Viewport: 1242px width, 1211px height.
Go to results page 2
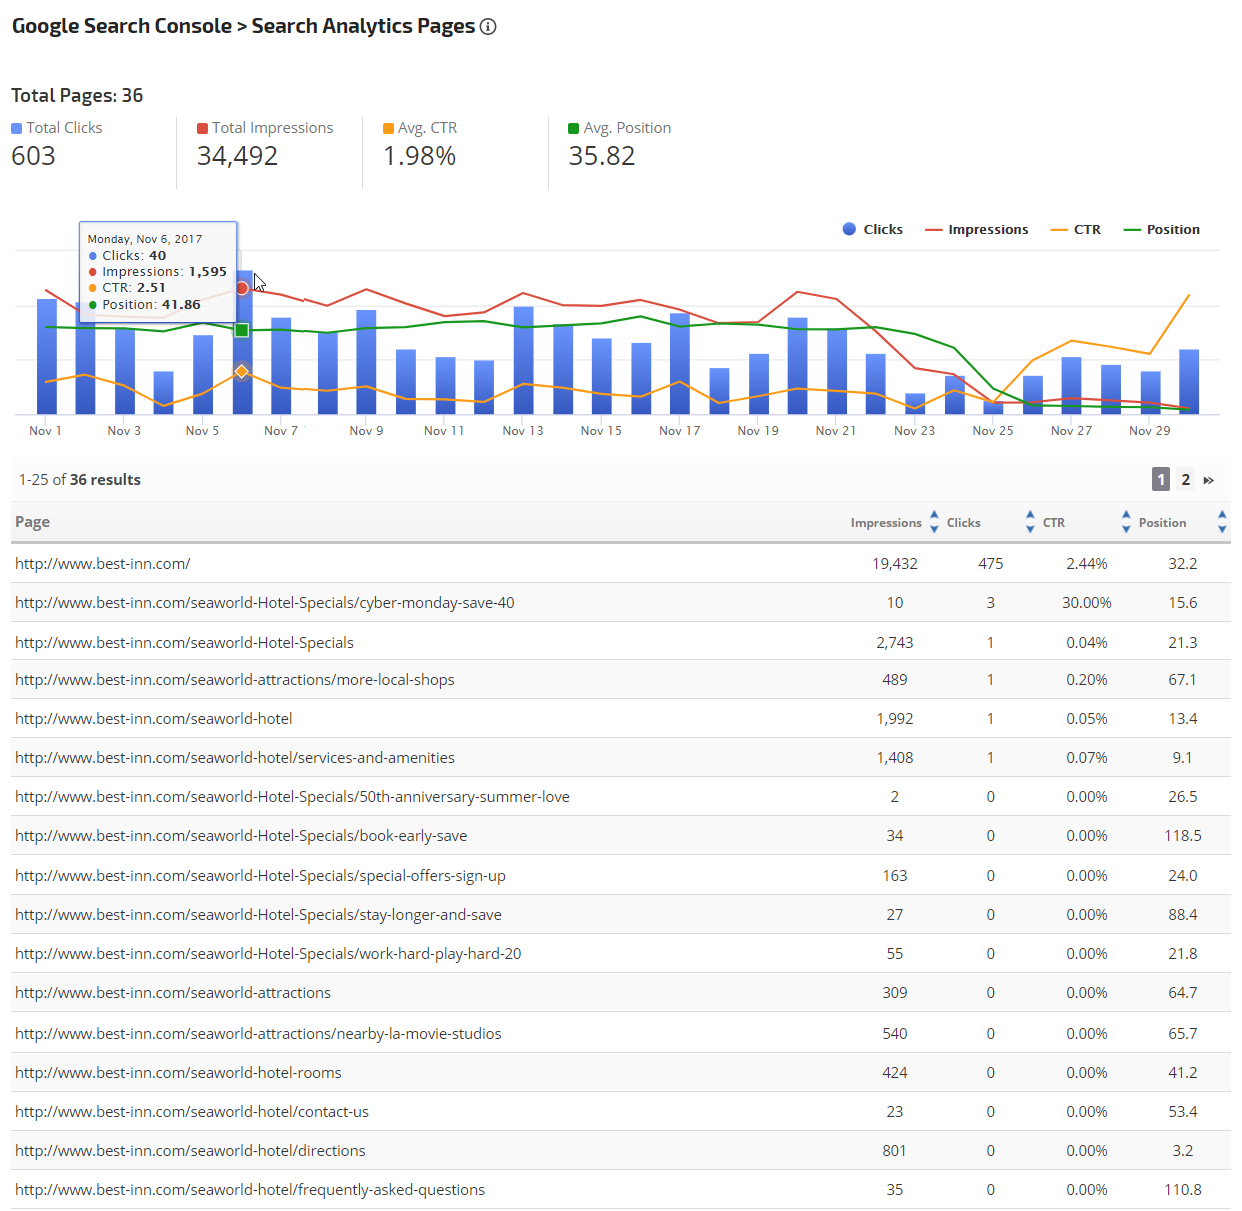click(1185, 480)
